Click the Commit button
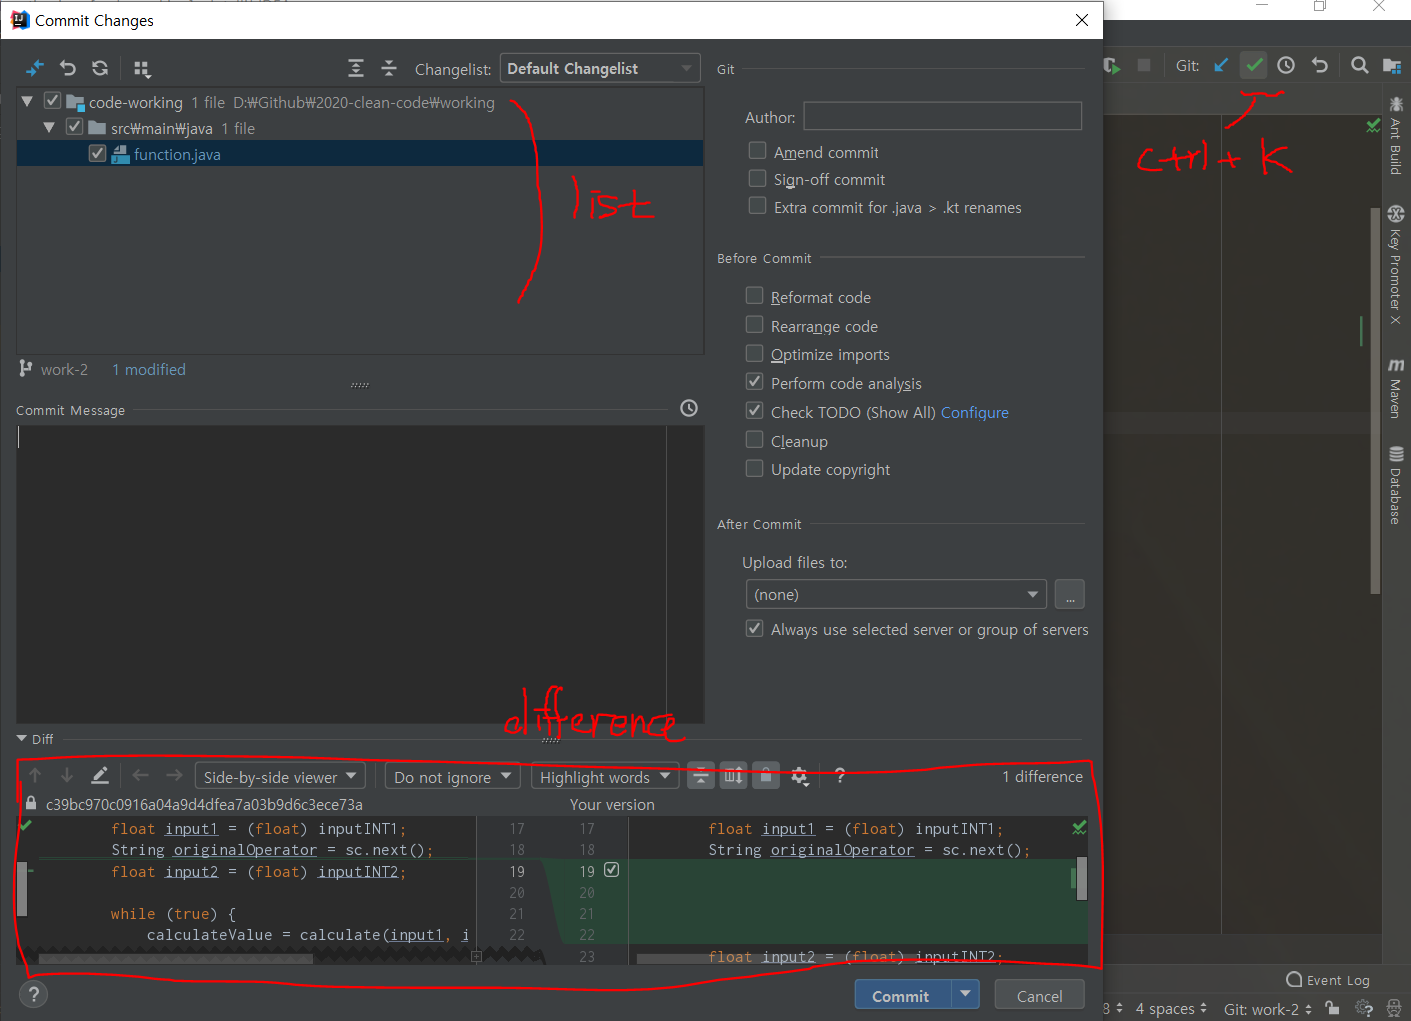Screen dimensions: 1411x1021 point(901,995)
